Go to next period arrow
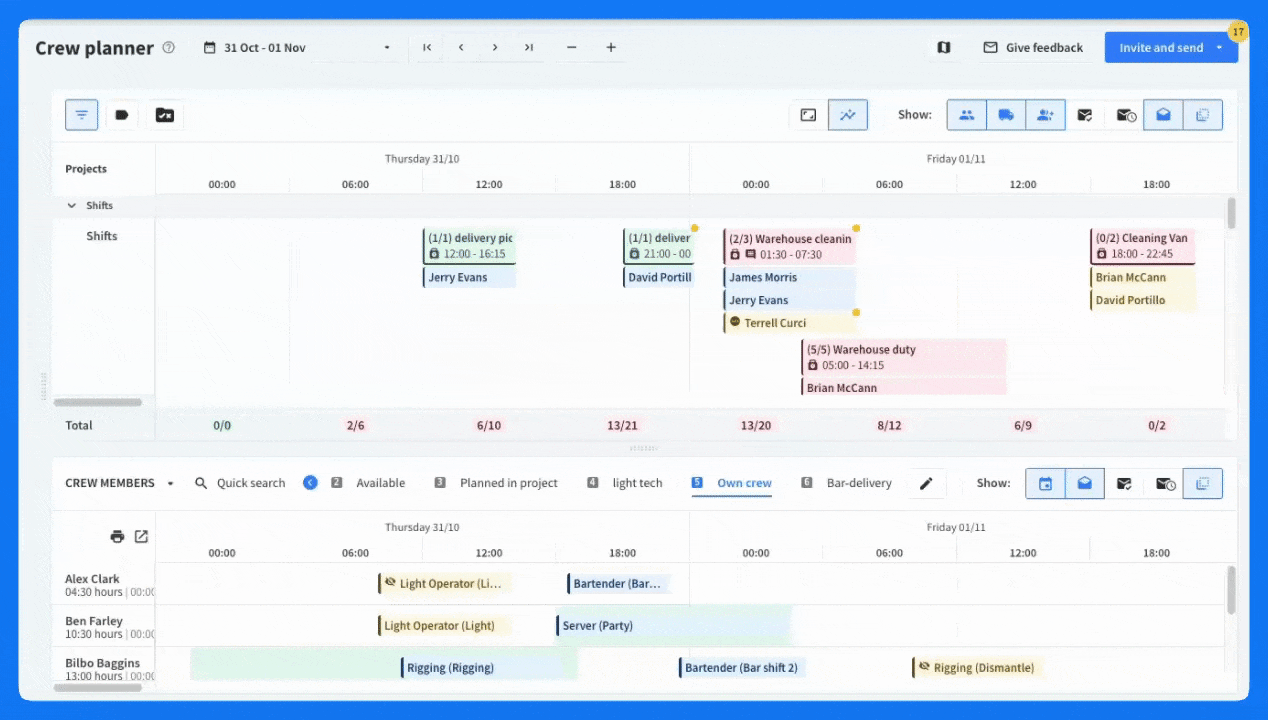Viewport: 1268px width, 720px height. (x=495, y=47)
